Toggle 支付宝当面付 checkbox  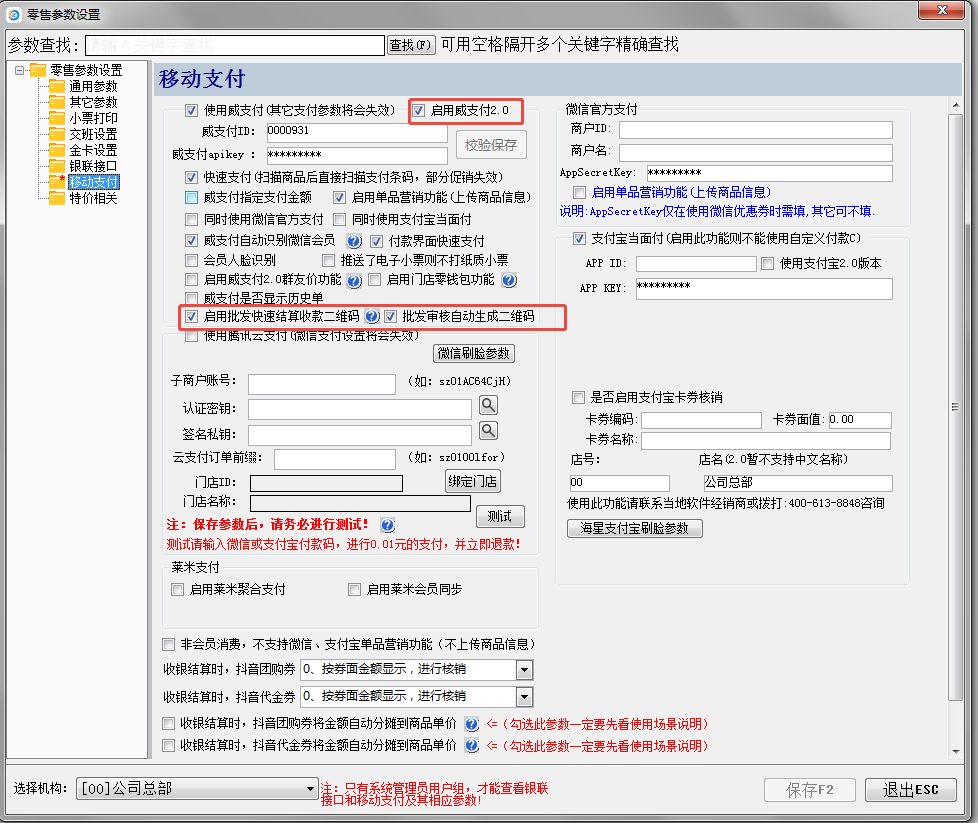(579, 238)
